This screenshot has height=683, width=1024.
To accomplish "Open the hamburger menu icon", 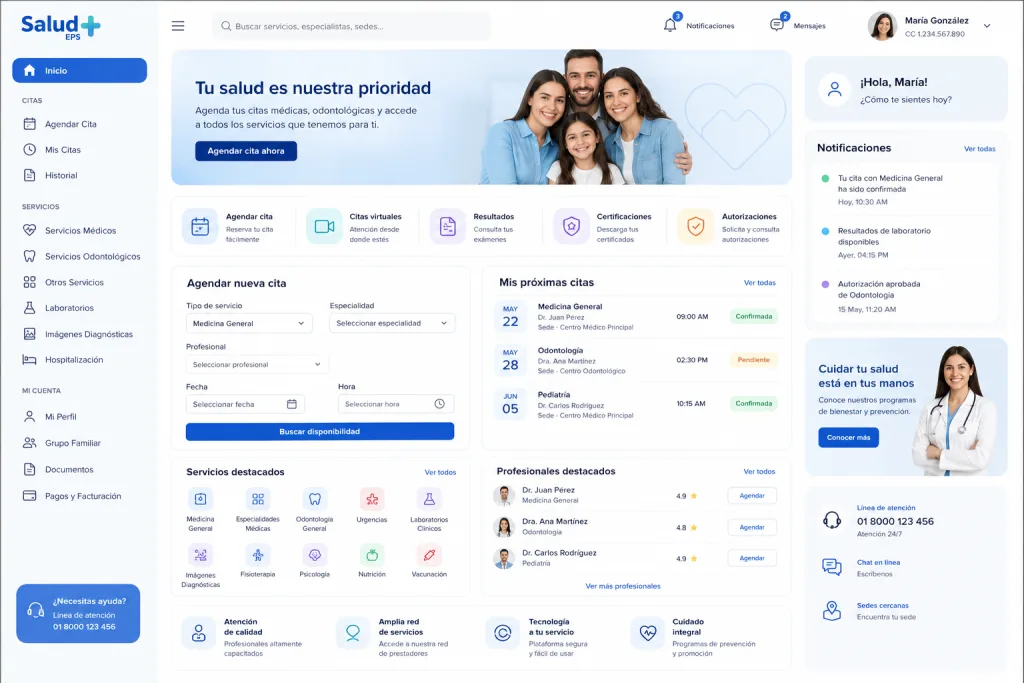I will coord(178,26).
